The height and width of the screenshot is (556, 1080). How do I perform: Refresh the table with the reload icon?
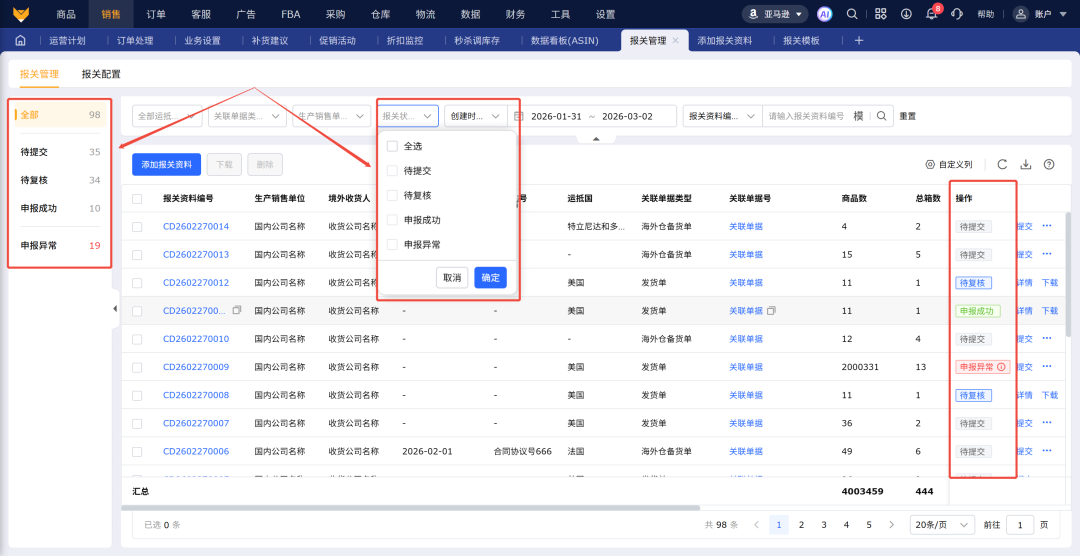1002,164
